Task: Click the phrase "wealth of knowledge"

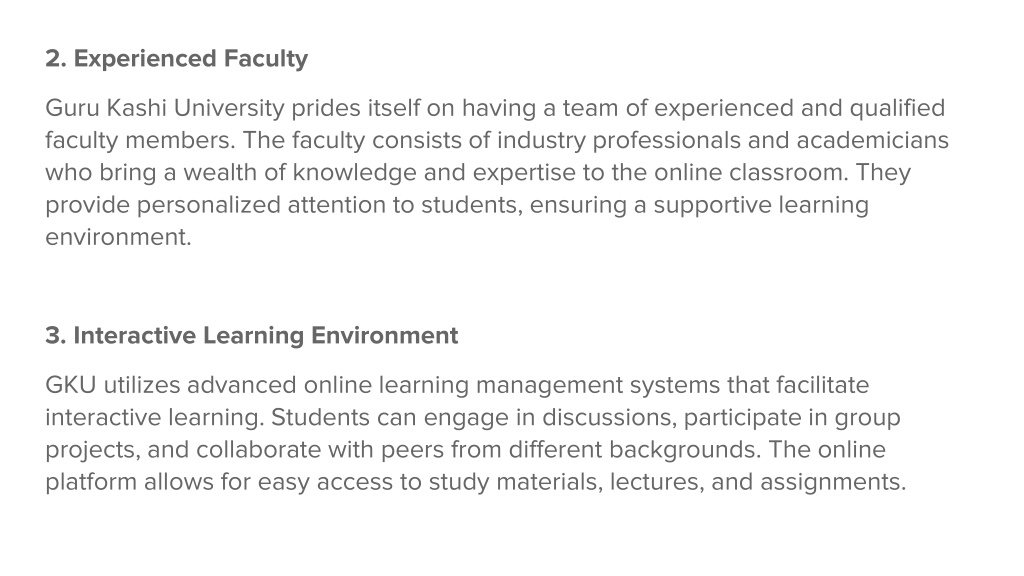Action: 300,172
